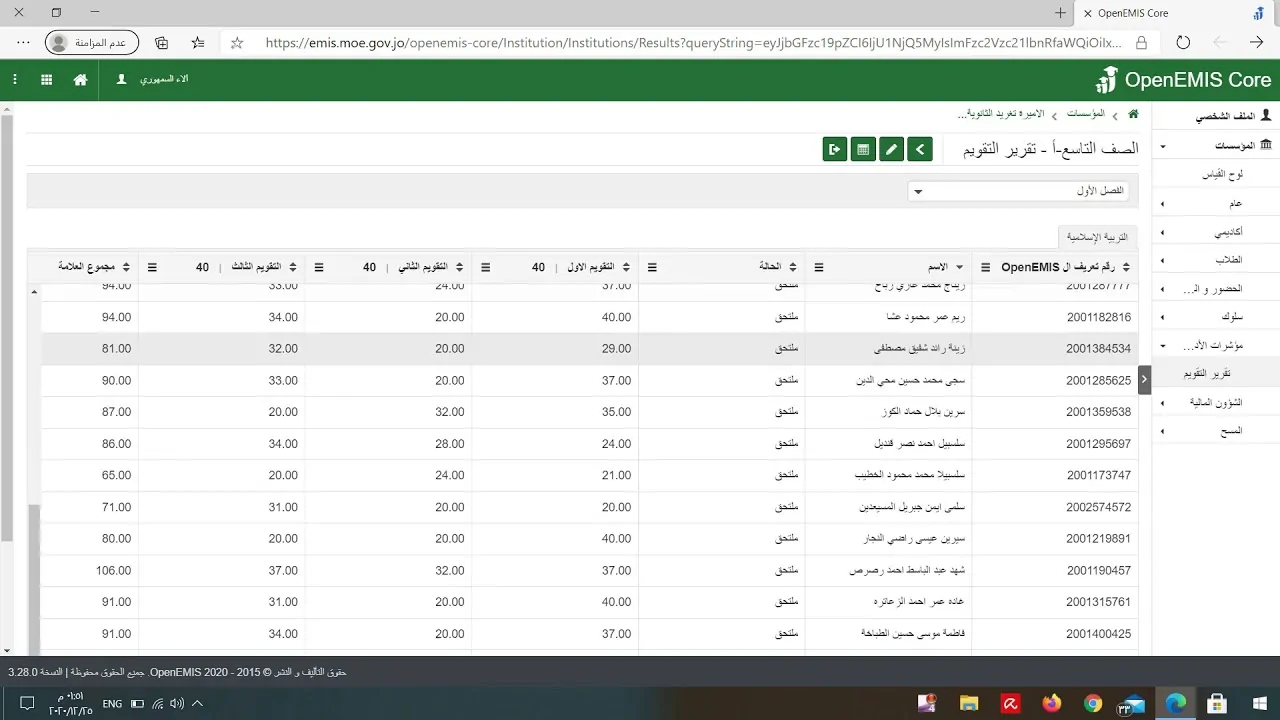
Task: Click the table scroll-up arrow
Action: pyautogui.click(x=35, y=291)
